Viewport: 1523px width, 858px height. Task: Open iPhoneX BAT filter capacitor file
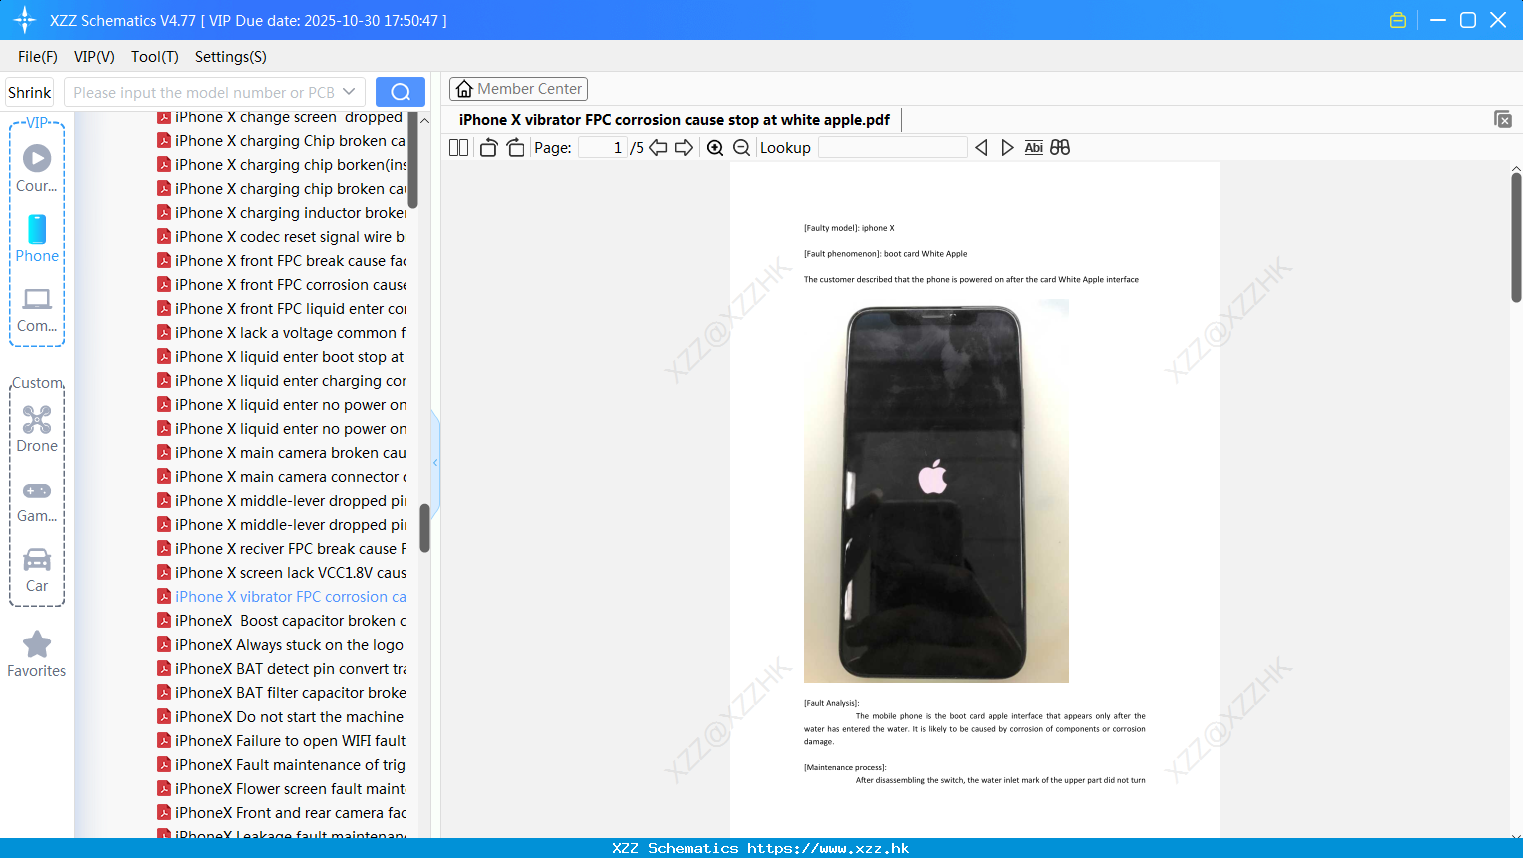coord(282,693)
